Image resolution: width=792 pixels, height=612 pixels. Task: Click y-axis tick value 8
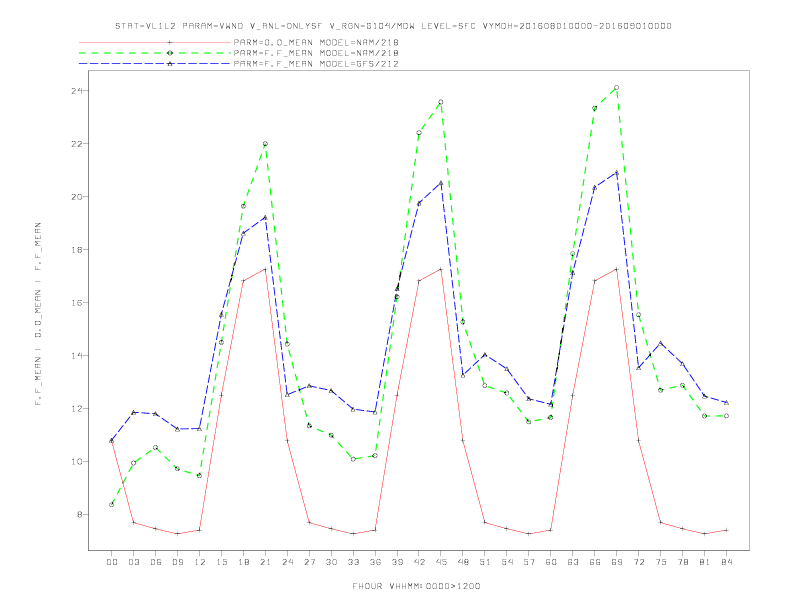click(79, 515)
